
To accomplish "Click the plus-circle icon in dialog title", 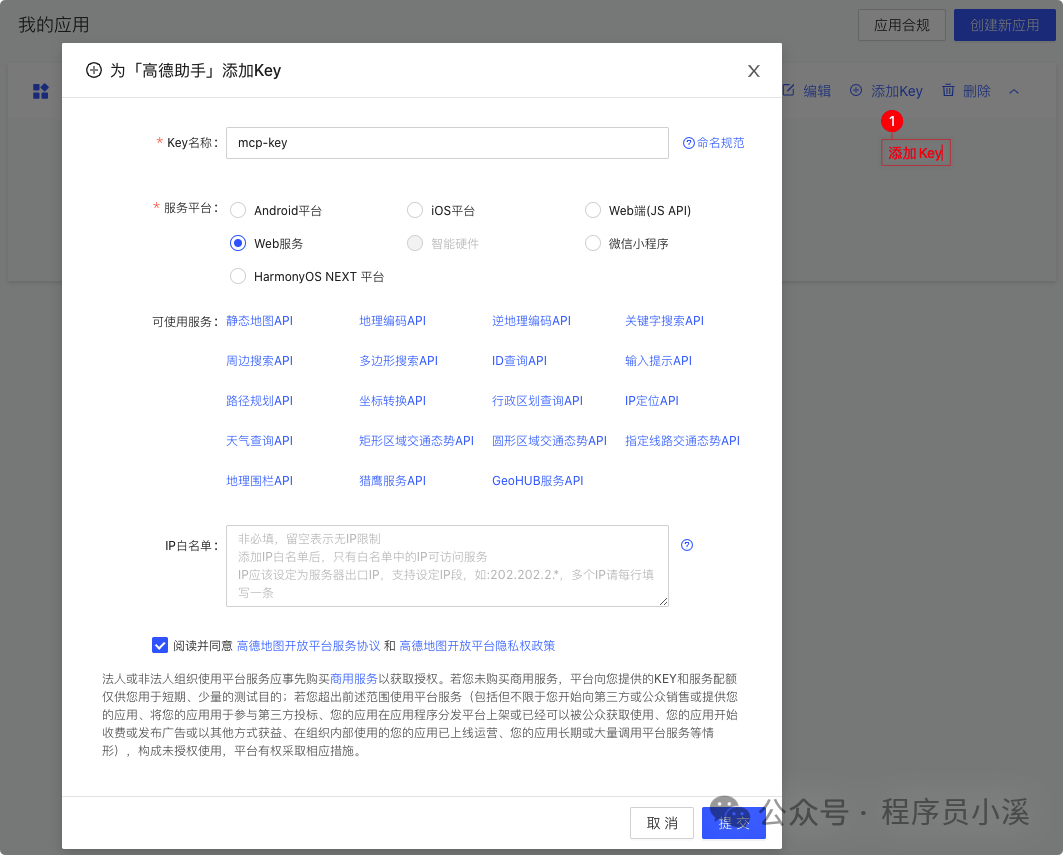I will click(93, 71).
